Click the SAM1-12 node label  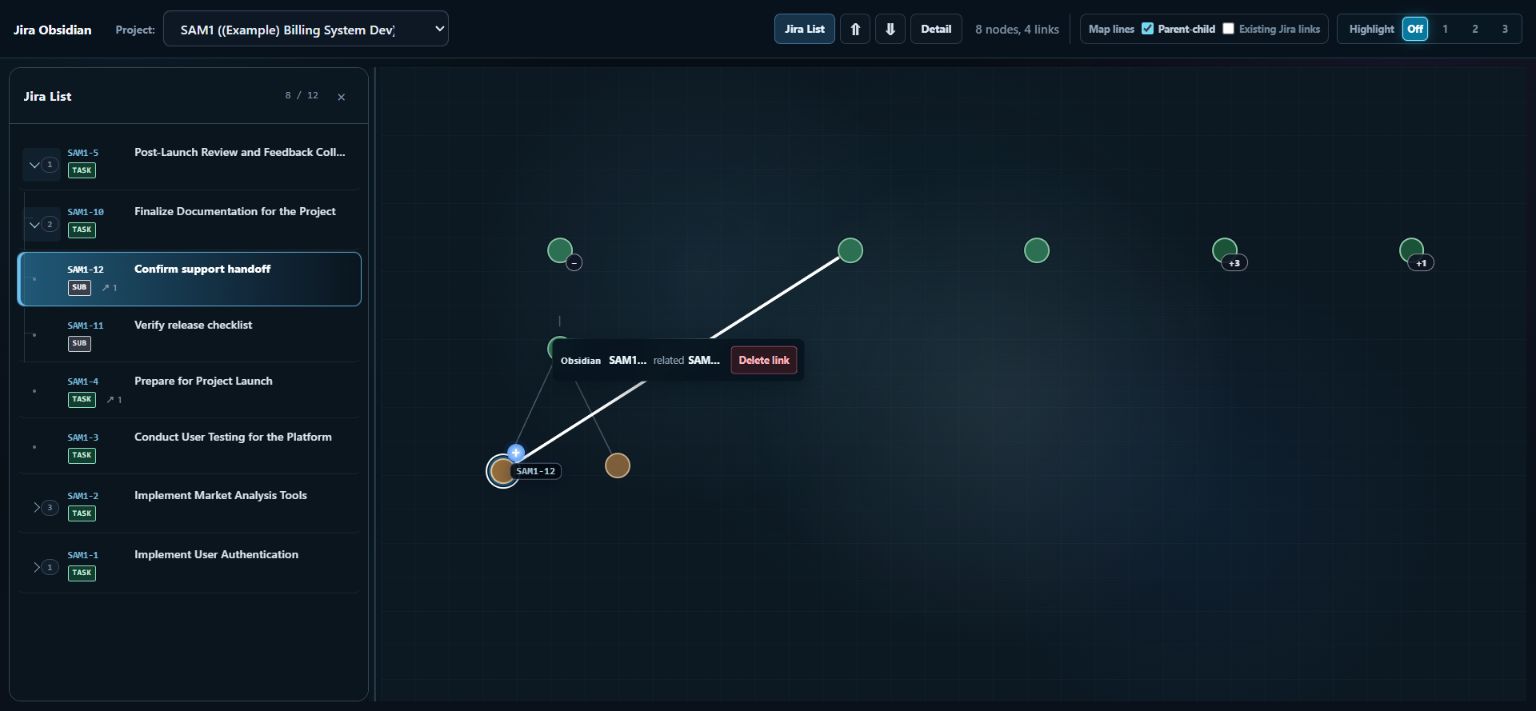tap(535, 471)
